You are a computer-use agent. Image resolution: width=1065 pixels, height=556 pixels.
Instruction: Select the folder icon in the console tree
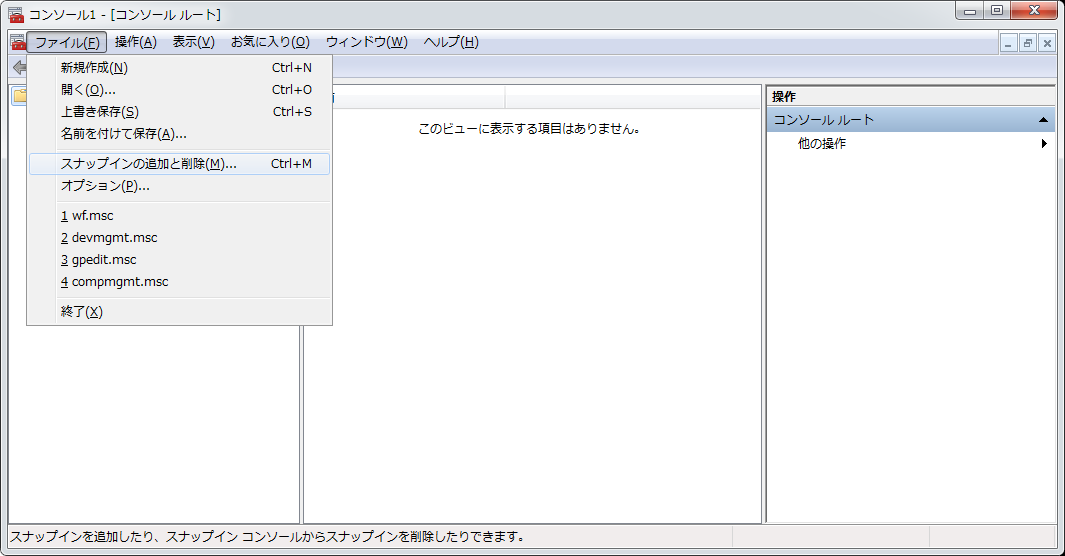(x=19, y=96)
